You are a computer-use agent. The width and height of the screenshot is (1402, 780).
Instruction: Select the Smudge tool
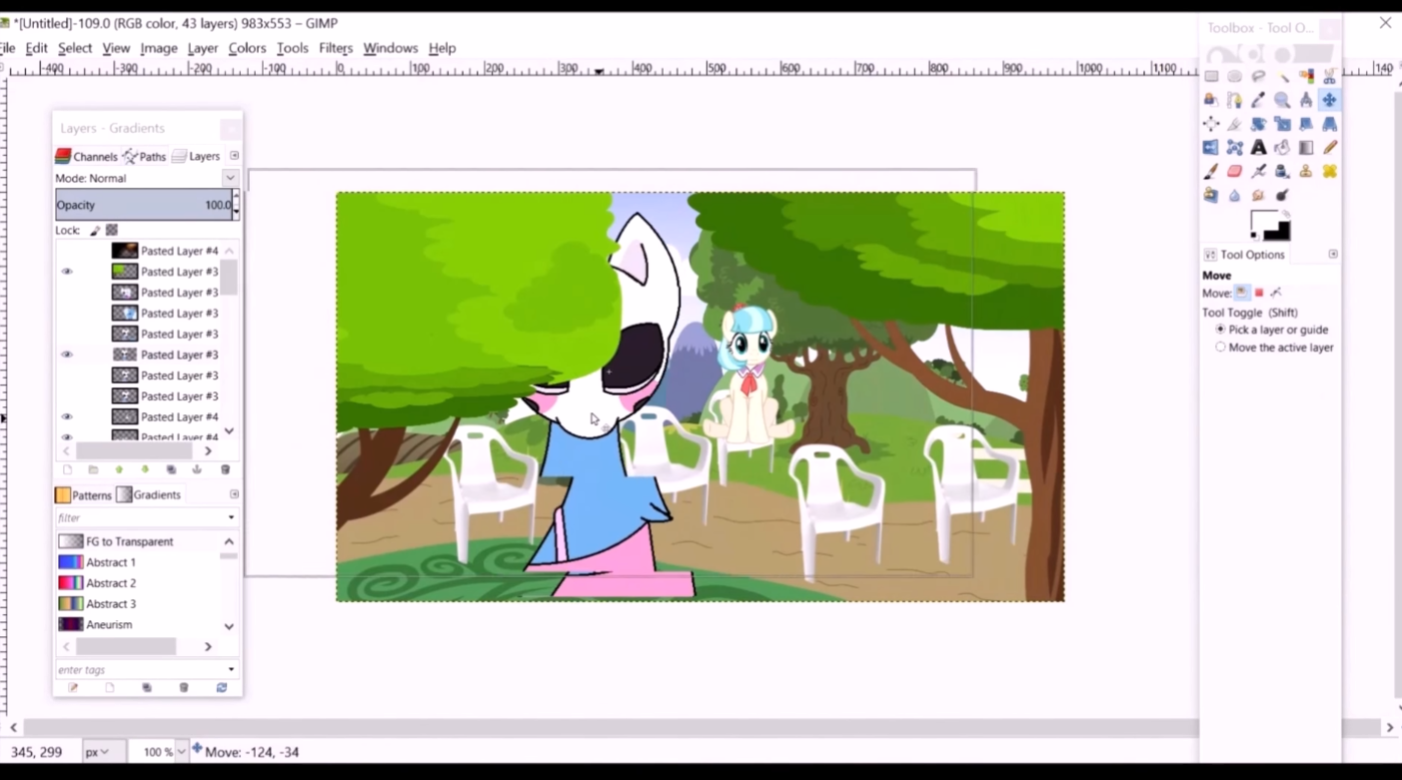coord(1259,196)
